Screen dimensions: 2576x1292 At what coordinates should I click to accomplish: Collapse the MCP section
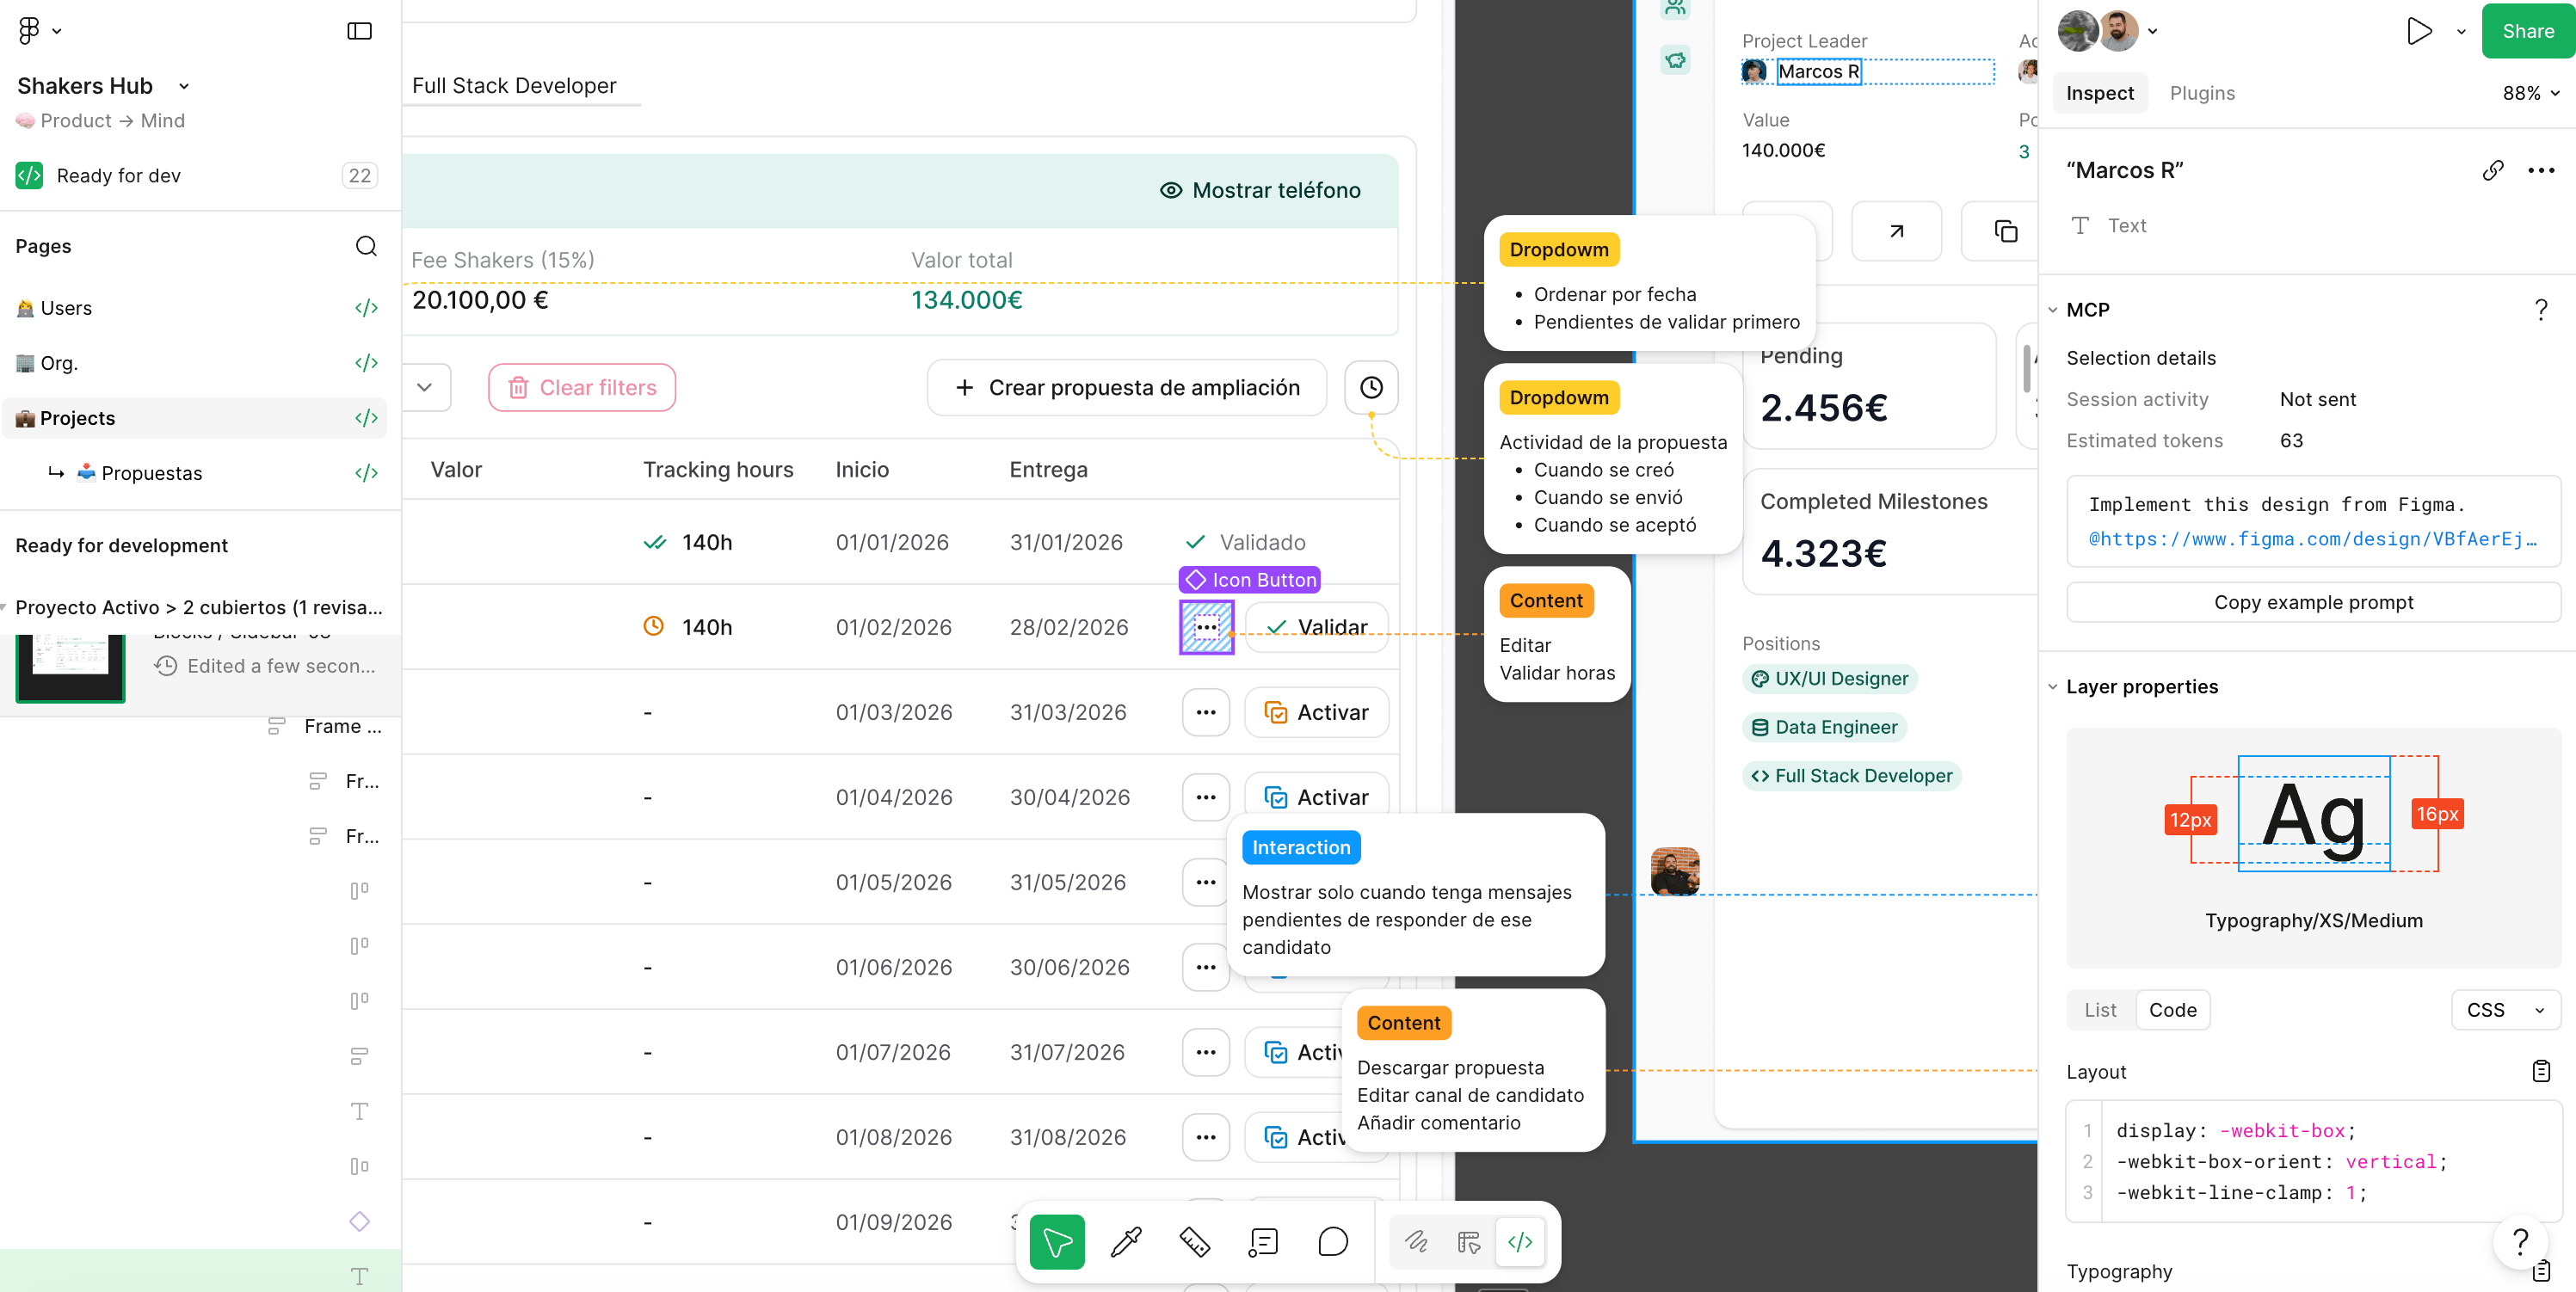(2053, 310)
